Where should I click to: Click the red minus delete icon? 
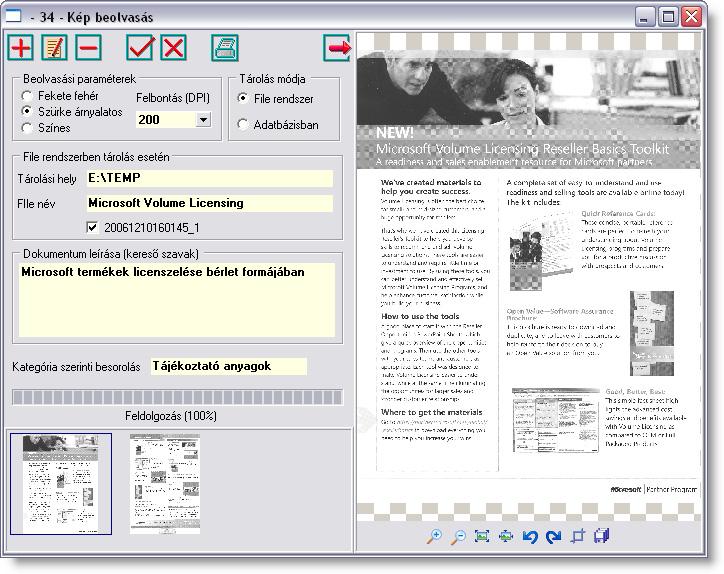pos(88,47)
